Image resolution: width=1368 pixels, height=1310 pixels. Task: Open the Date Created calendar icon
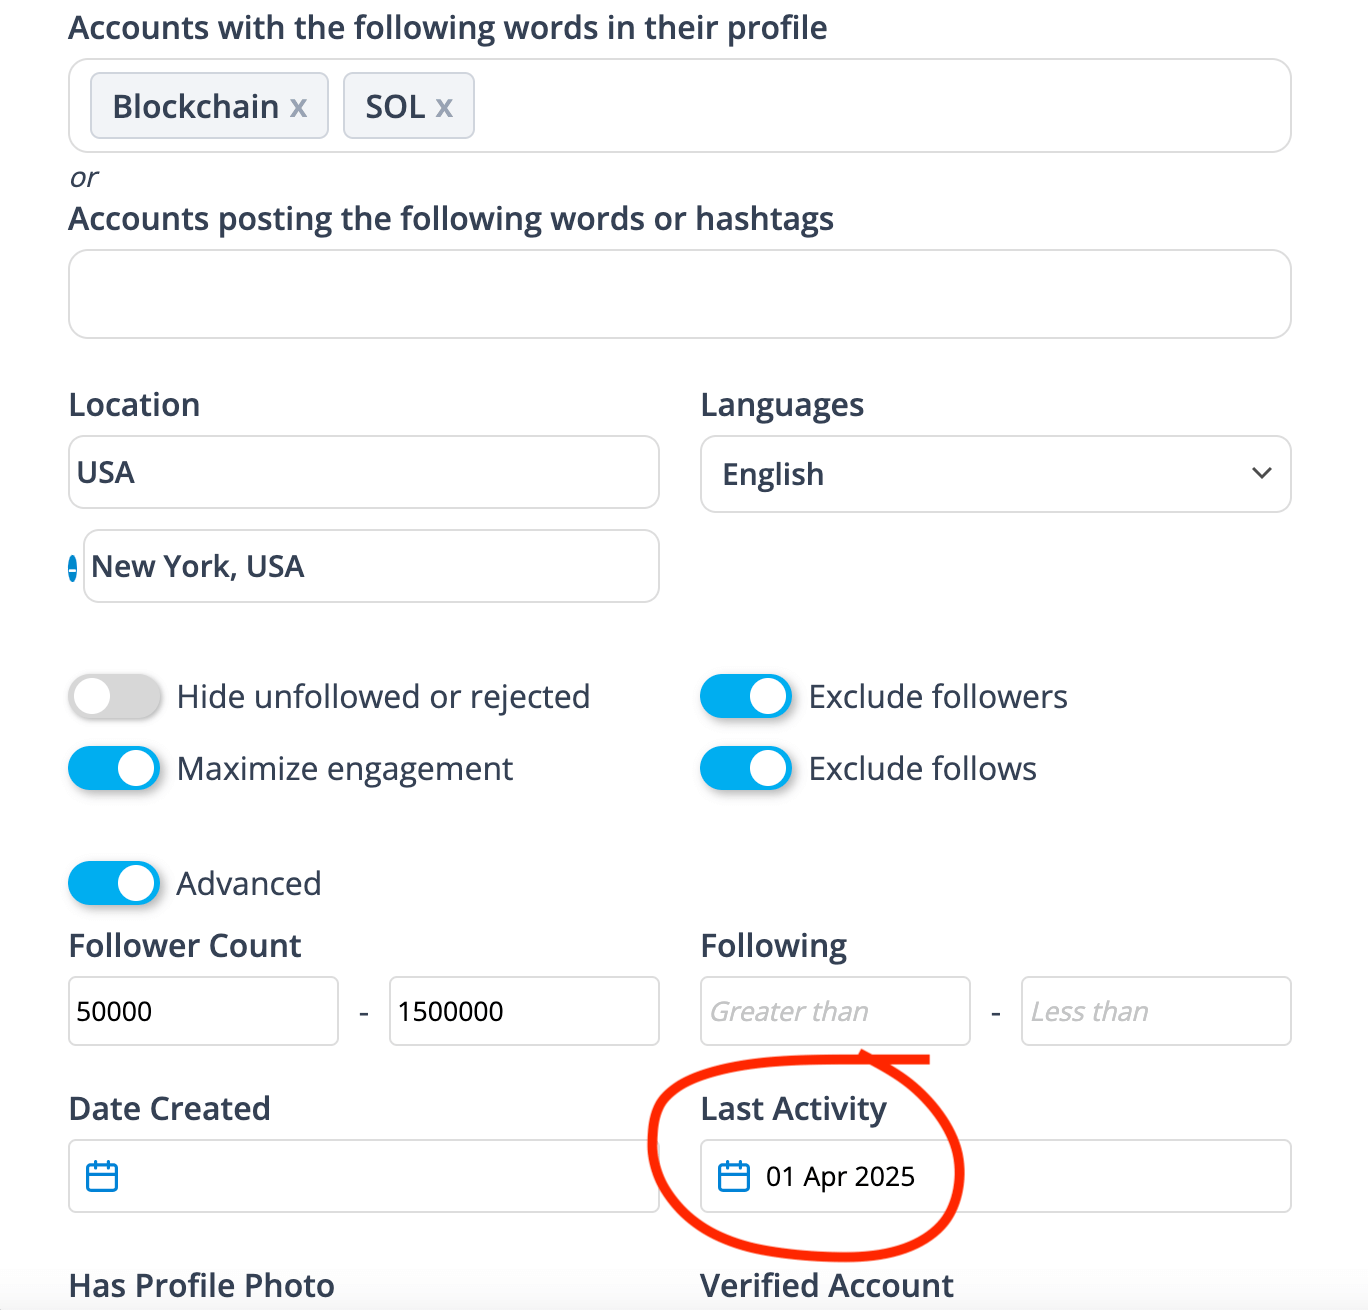102,1176
